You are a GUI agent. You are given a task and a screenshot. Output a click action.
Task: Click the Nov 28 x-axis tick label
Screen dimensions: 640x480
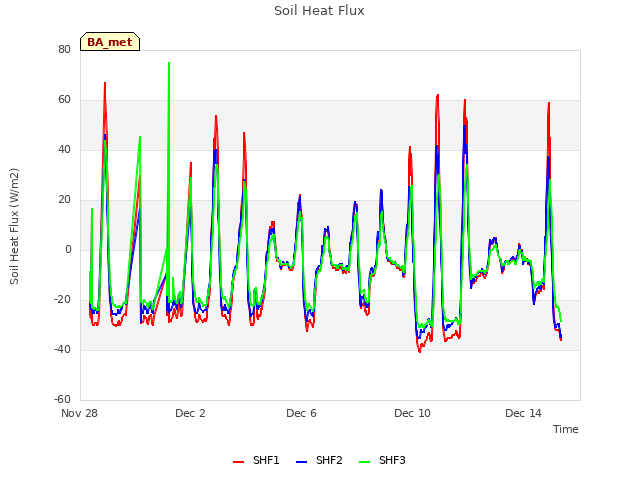(x=79, y=413)
